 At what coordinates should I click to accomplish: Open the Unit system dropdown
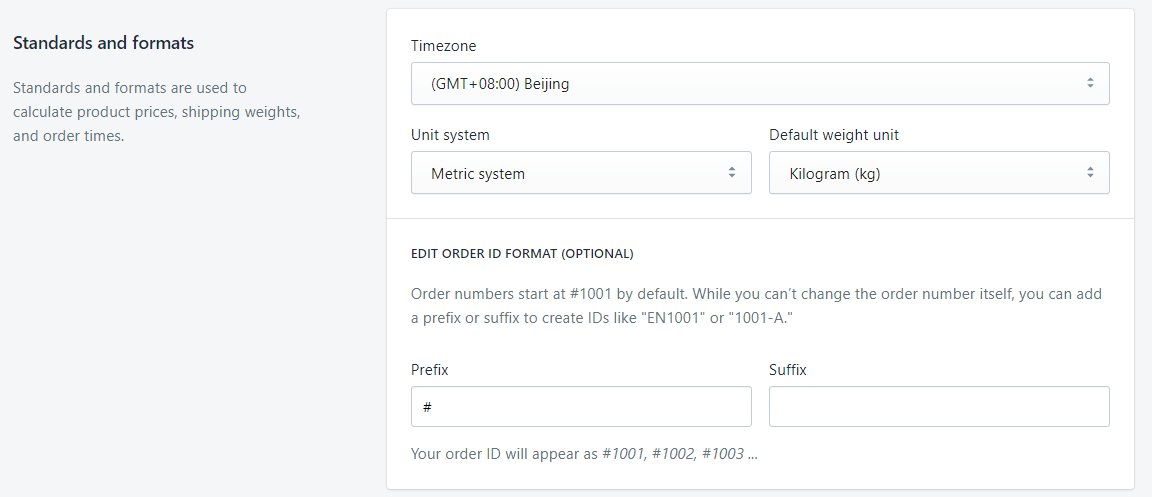(x=581, y=174)
